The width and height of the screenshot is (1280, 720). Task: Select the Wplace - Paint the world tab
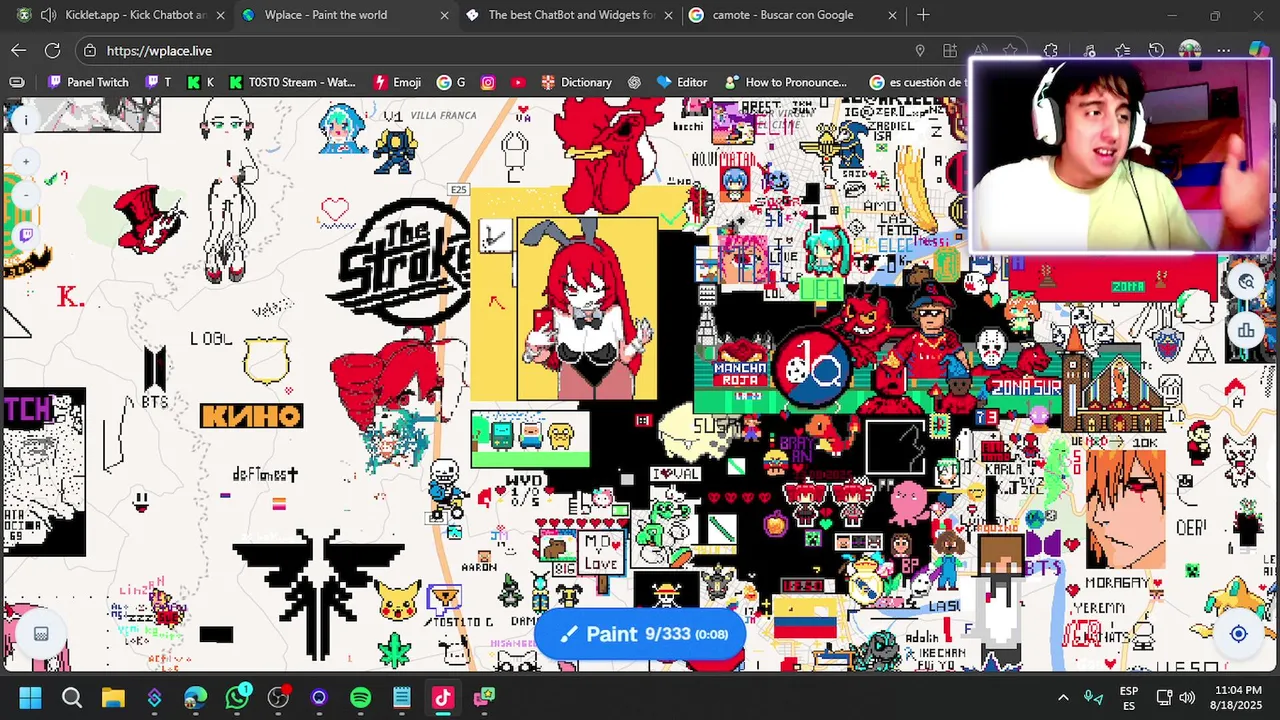344,15
